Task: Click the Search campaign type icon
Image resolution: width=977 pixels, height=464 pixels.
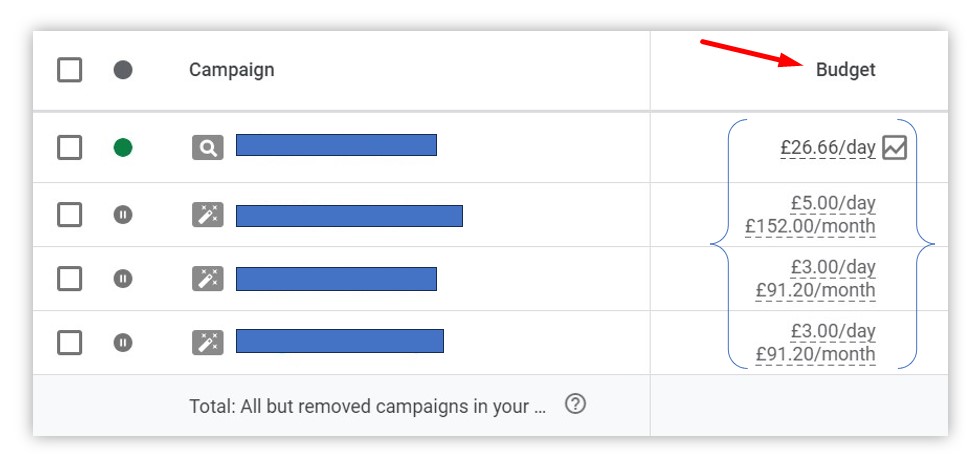Action: pos(207,148)
